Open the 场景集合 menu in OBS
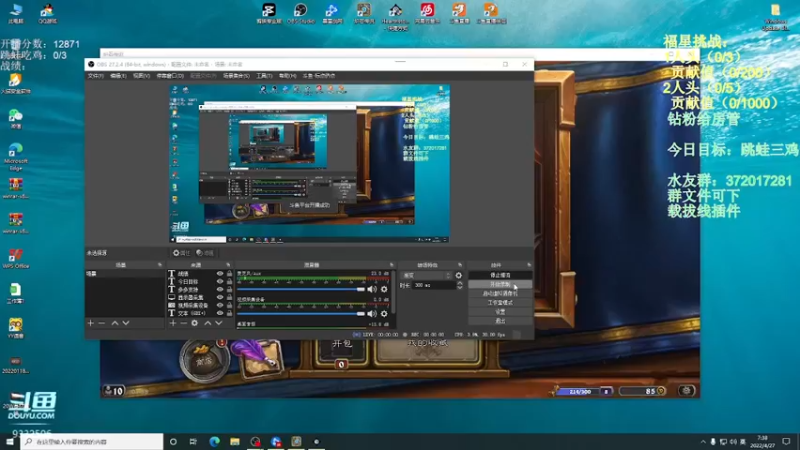This screenshot has height=450, width=800. point(236,76)
